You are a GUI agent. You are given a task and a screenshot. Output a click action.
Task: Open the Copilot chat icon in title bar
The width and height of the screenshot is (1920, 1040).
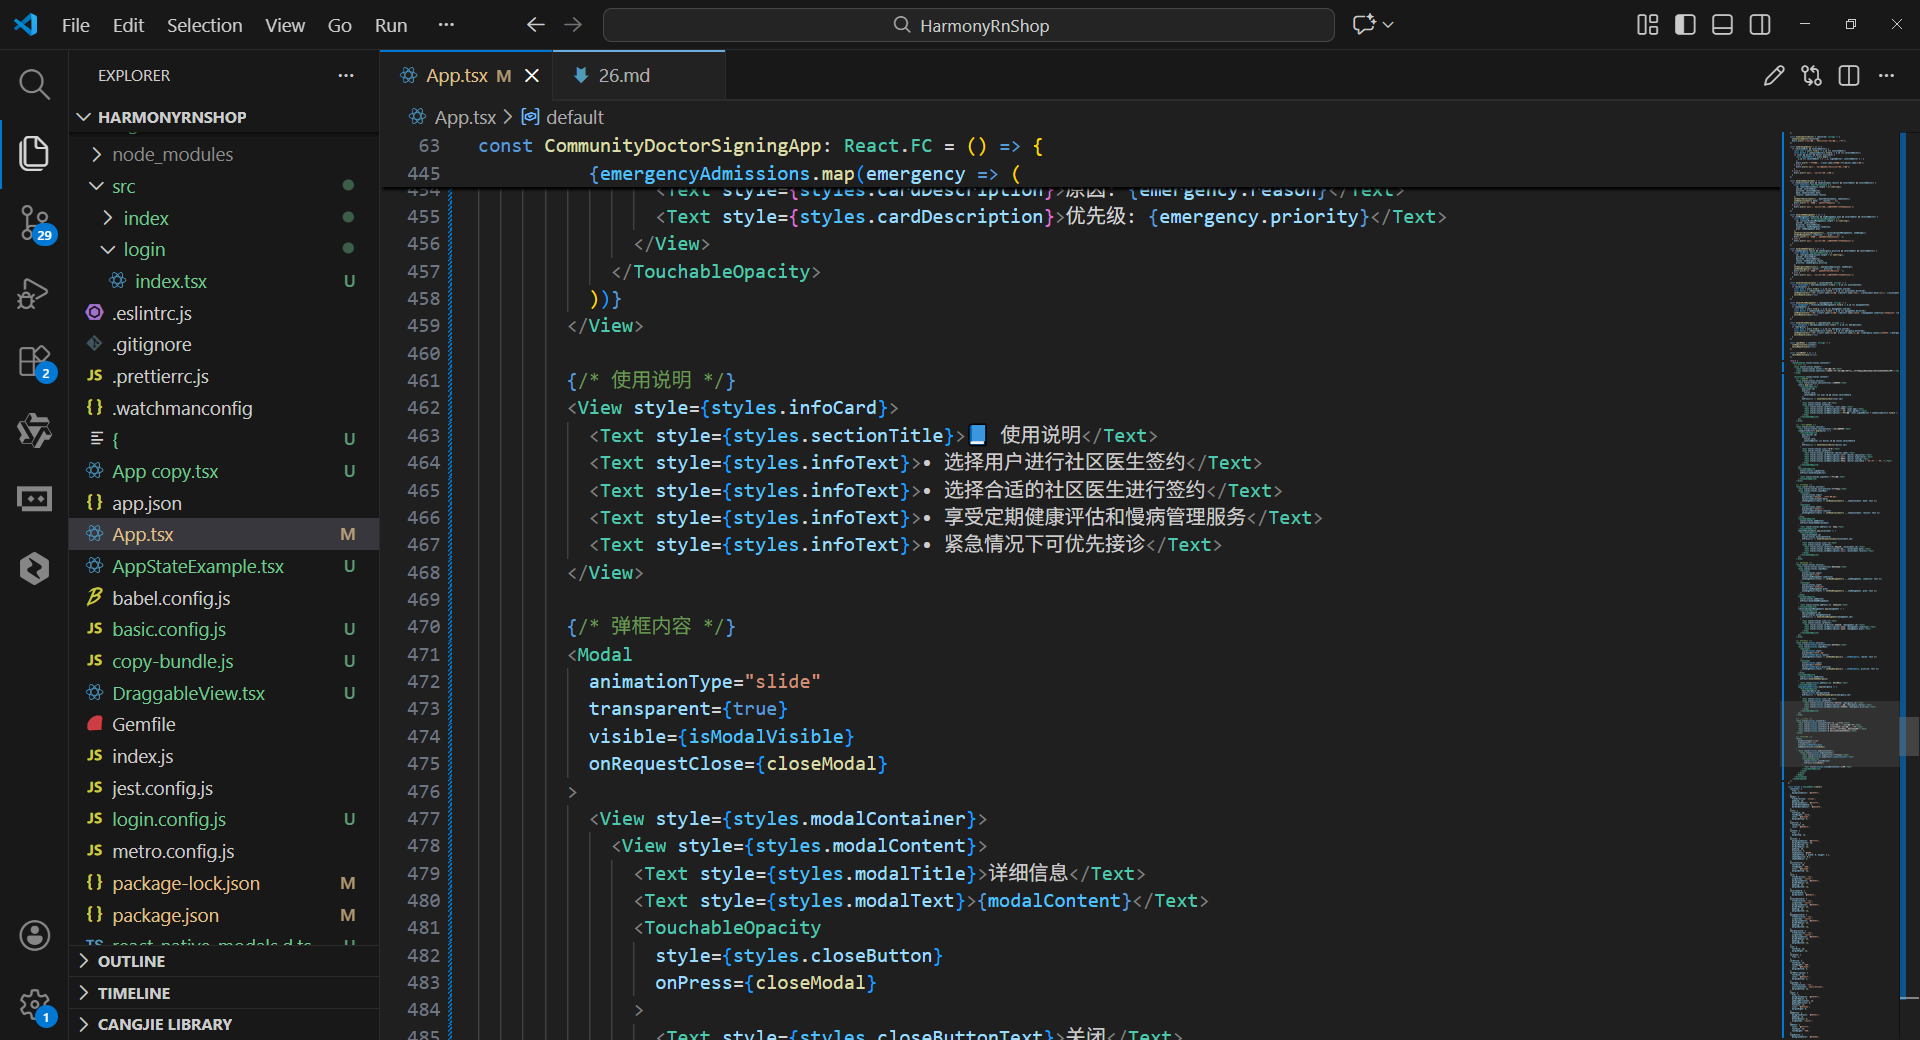(1363, 25)
